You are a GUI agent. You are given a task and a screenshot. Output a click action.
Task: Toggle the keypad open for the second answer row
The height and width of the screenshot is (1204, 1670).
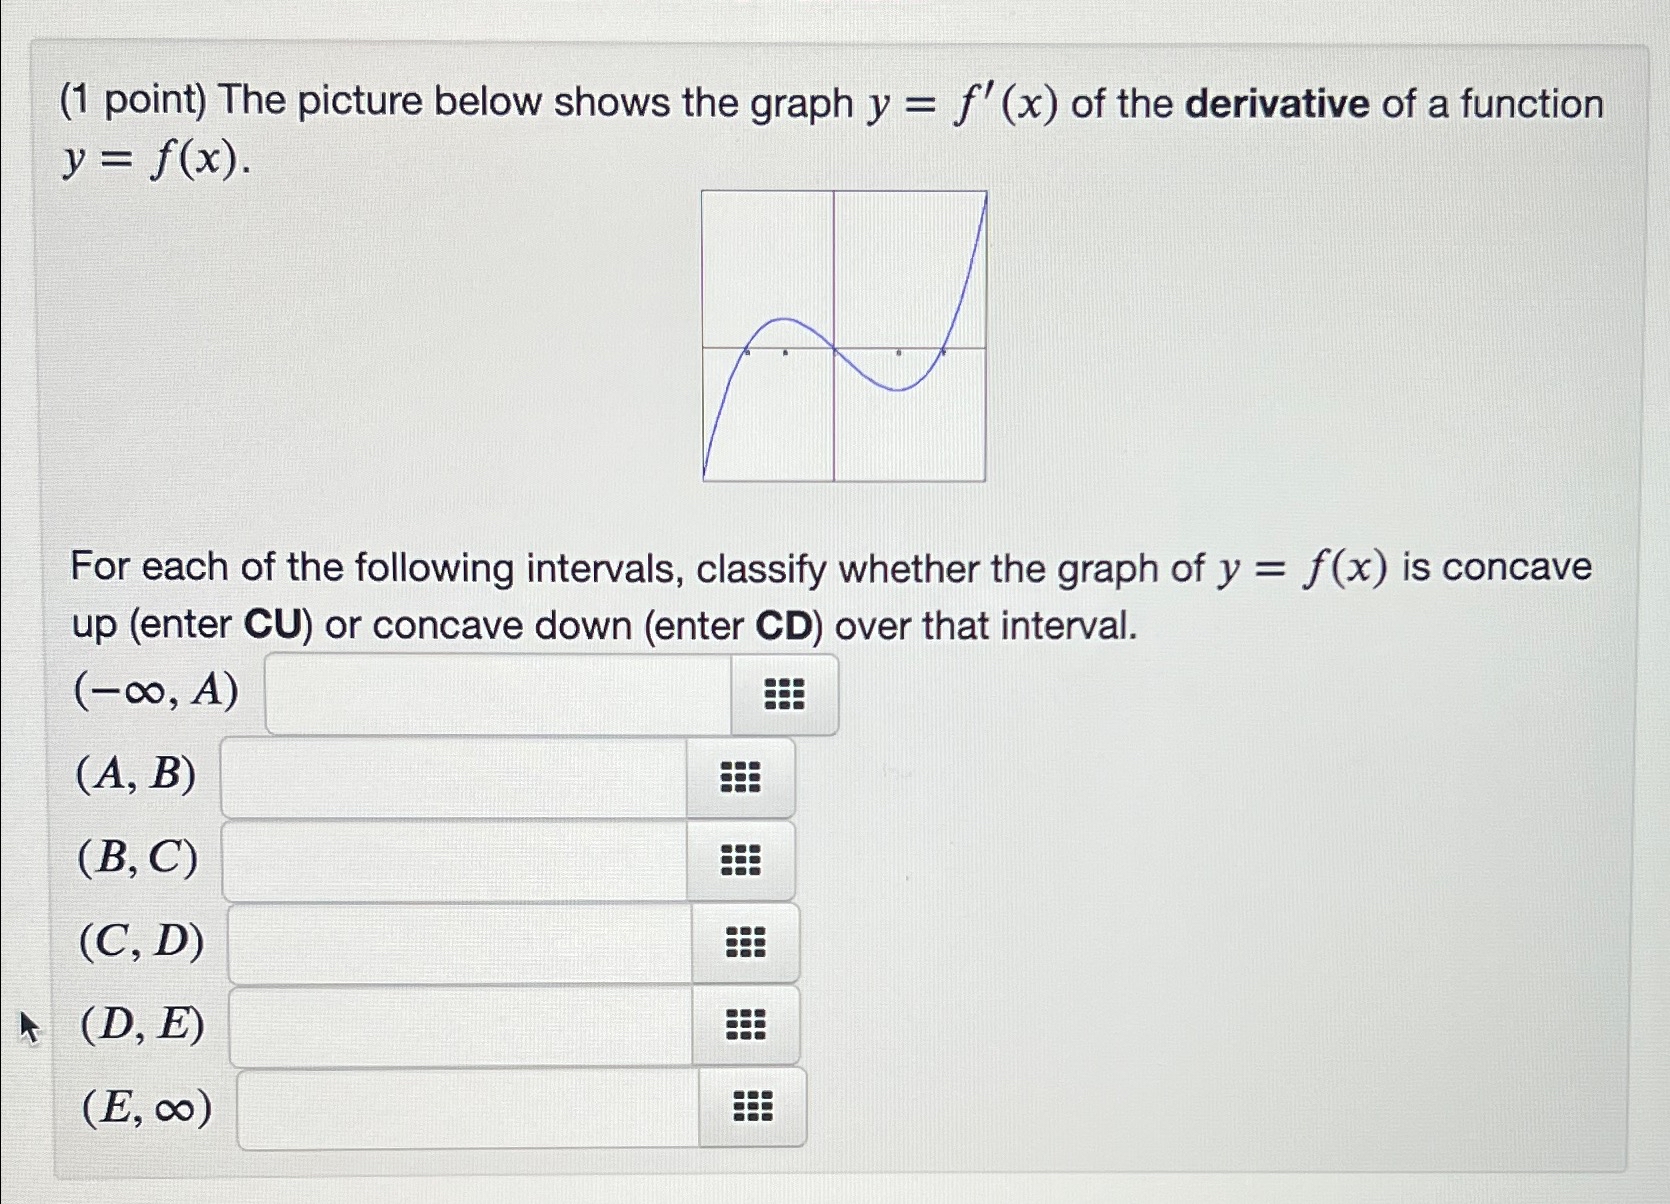coord(739,777)
